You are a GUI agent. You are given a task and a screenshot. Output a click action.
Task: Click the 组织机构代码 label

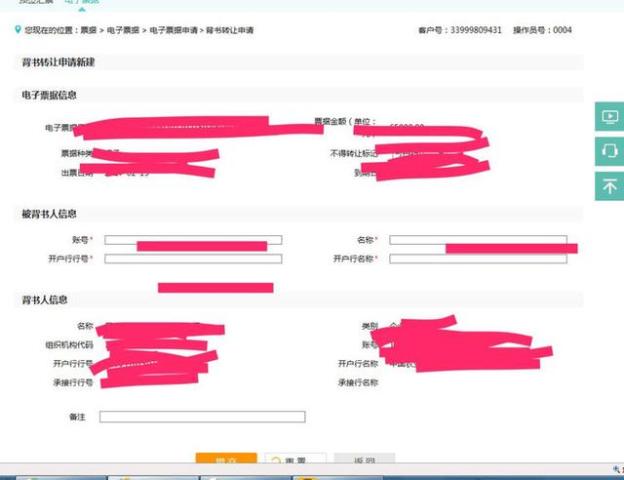(69, 345)
